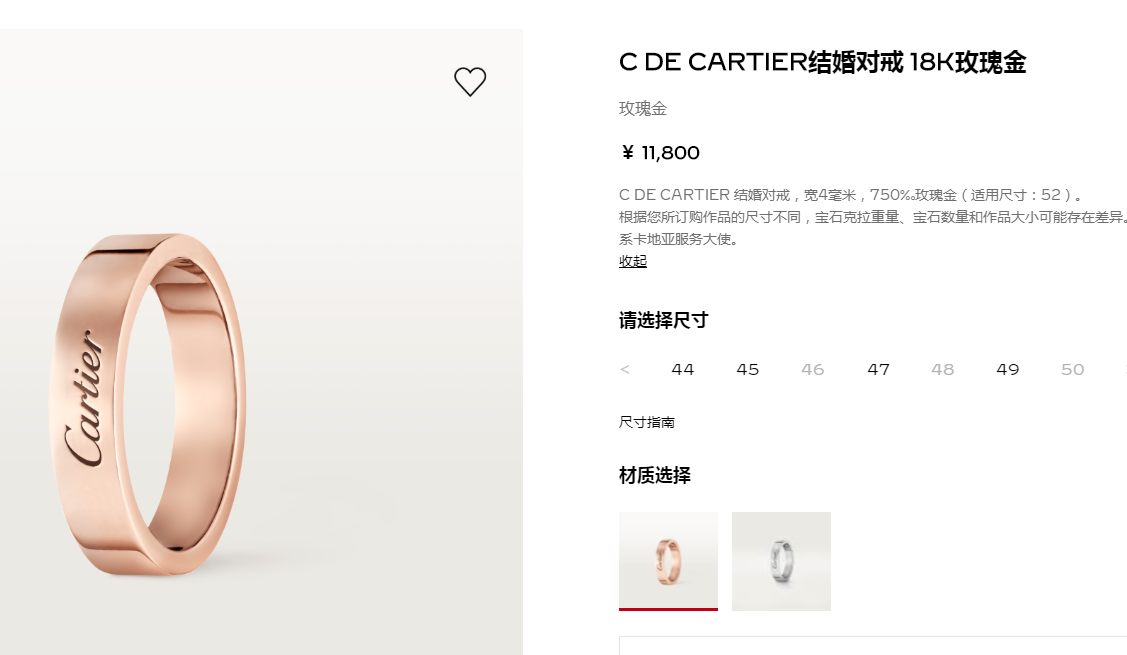Click the 请选择尺寸 heading
The height and width of the screenshot is (655, 1127).
coord(663,321)
